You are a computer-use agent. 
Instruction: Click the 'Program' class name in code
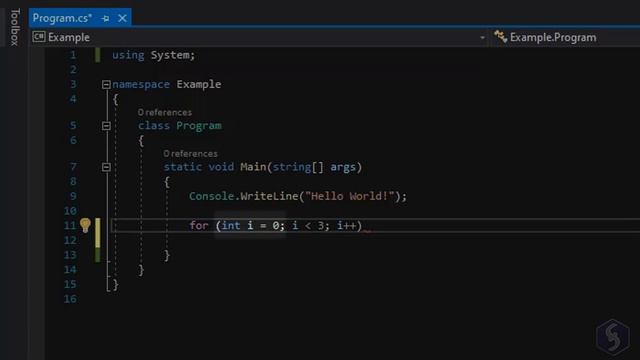(199, 126)
